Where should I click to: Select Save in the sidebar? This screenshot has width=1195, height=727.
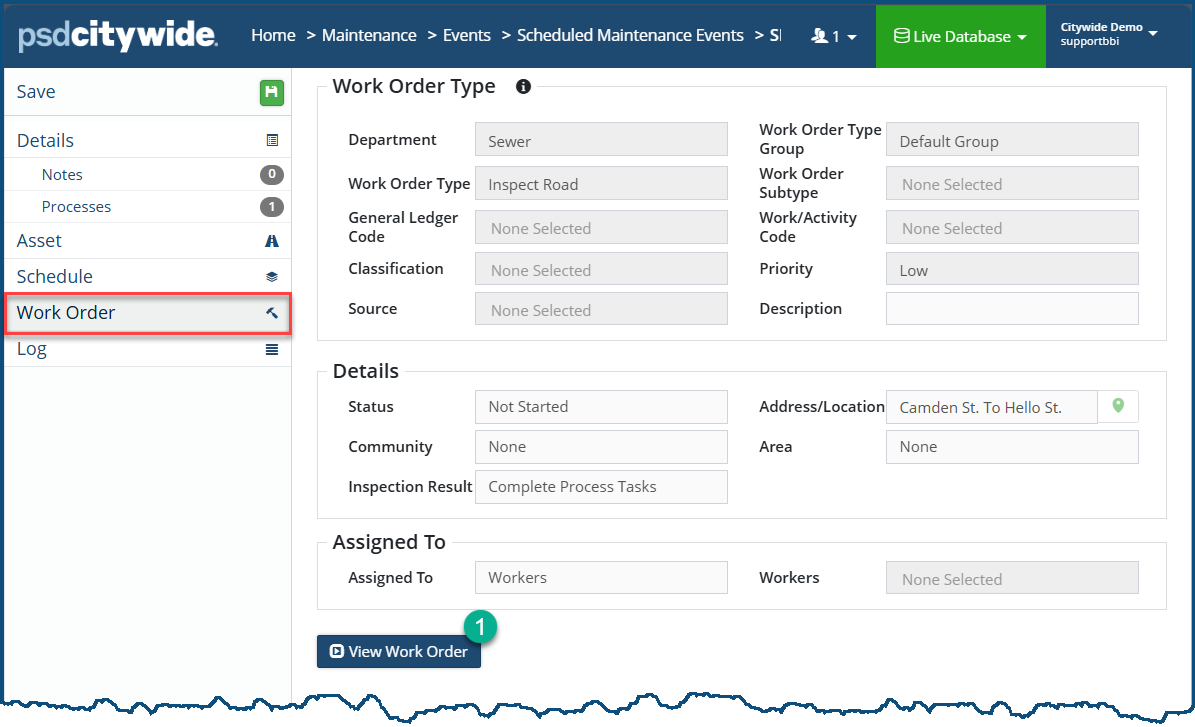click(x=147, y=92)
